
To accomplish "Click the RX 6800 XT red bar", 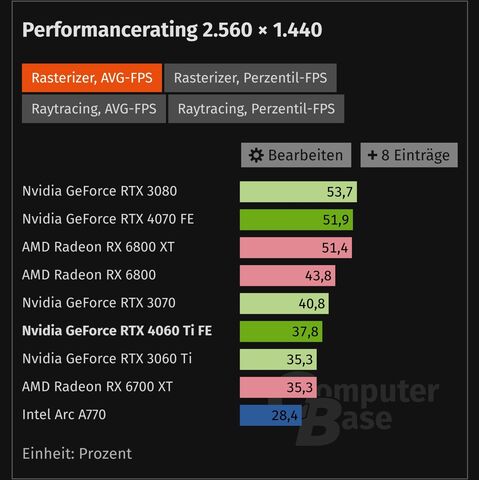I will pyautogui.click(x=296, y=248).
